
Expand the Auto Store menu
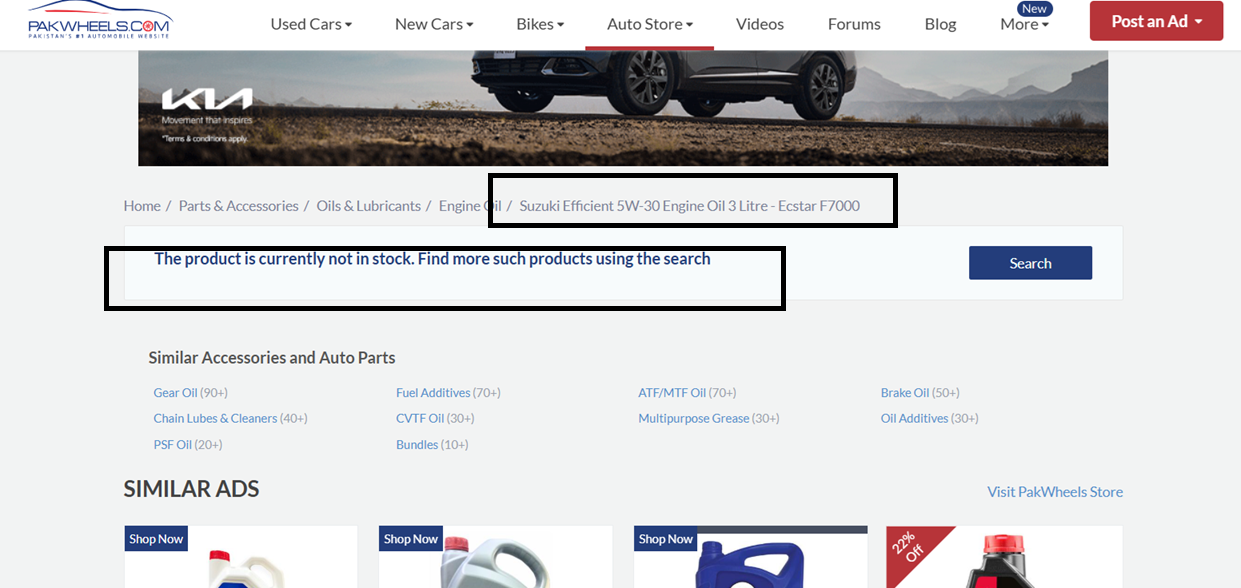click(649, 24)
